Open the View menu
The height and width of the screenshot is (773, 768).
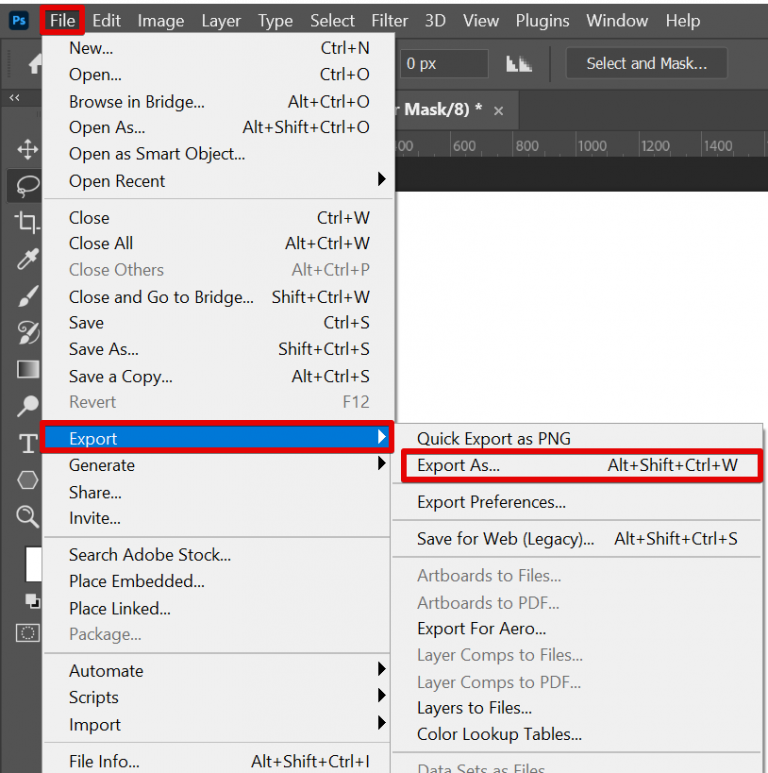pos(481,21)
